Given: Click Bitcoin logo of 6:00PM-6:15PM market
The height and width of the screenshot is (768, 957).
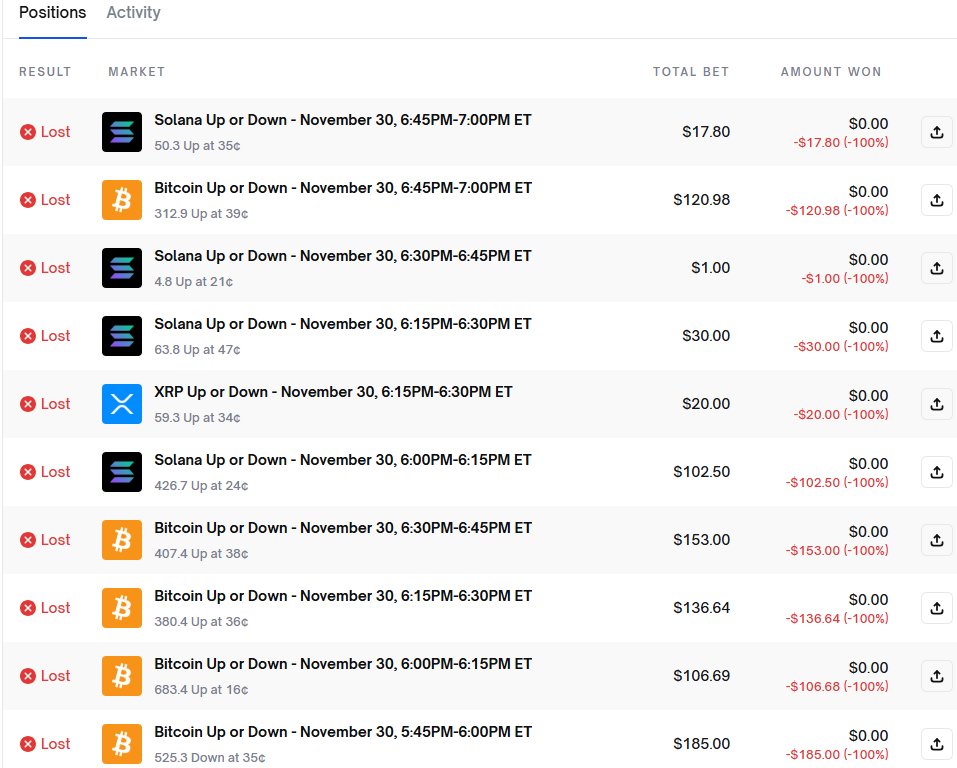Looking at the screenshot, I should click(x=122, y=676).
